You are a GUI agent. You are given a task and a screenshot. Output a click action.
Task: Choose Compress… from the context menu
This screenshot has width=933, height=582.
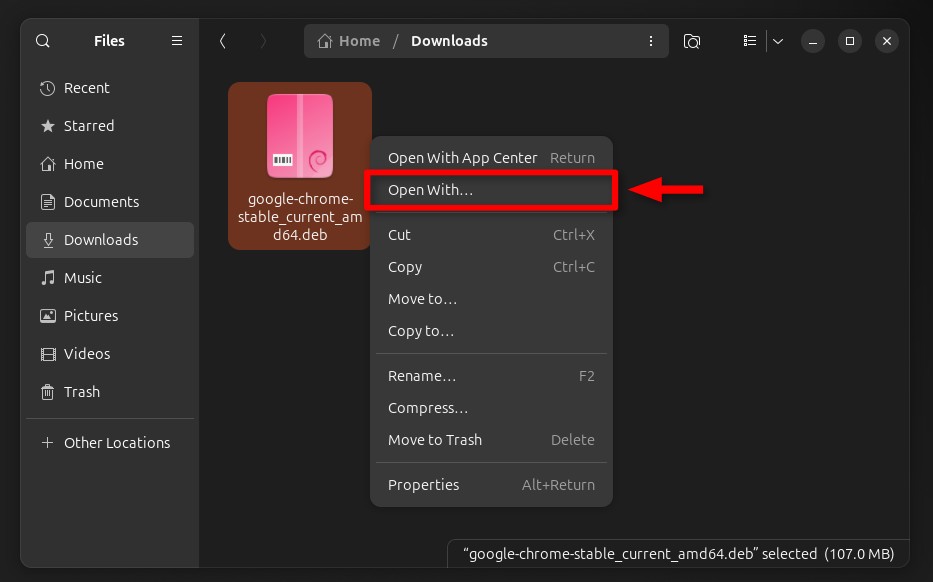pos(491,408)
